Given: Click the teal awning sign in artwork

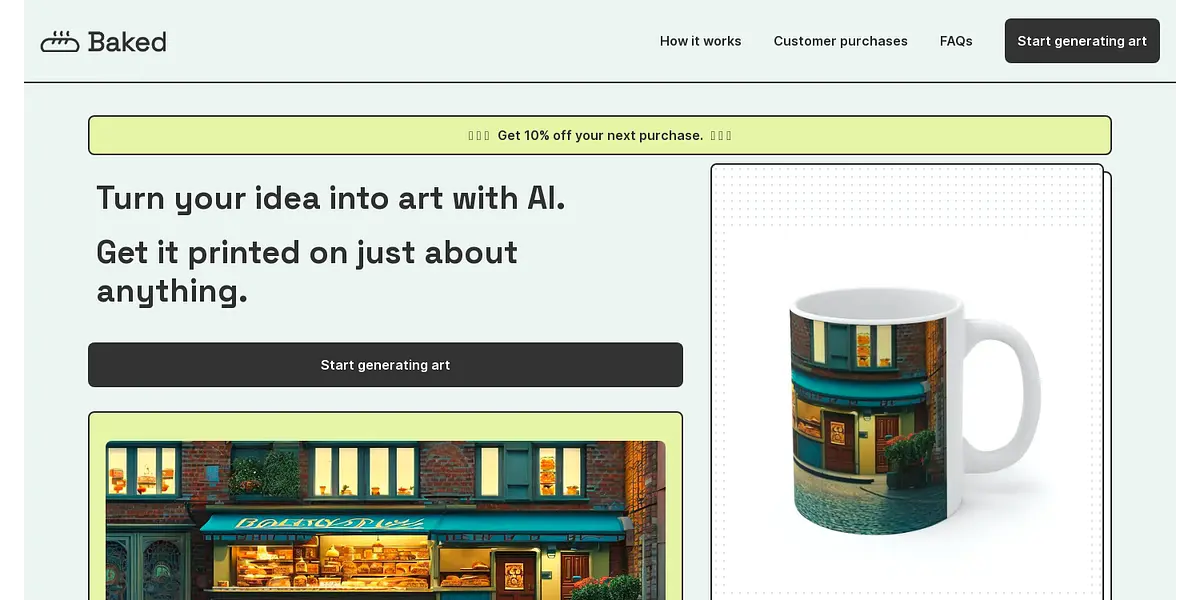Looking at the screenshot, I should point(413,524).
